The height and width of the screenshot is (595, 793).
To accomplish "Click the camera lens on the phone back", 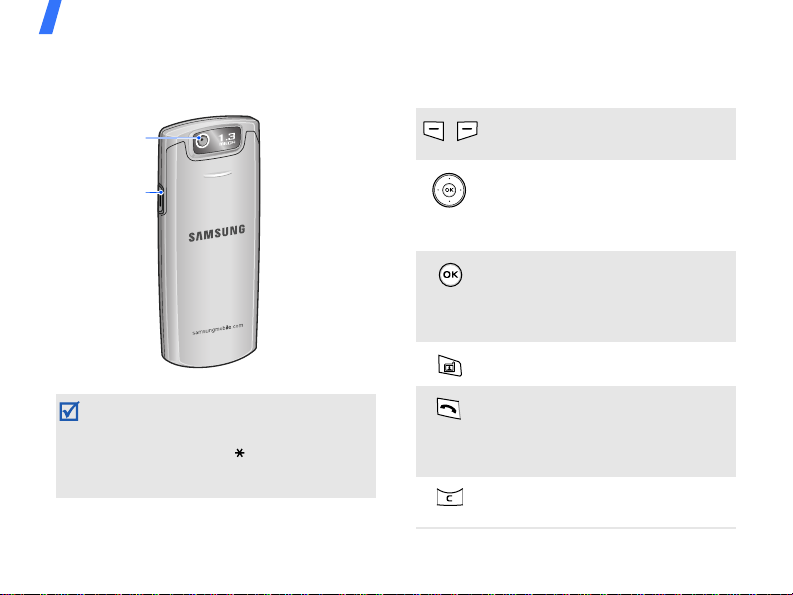I will [x=203, y=140].
